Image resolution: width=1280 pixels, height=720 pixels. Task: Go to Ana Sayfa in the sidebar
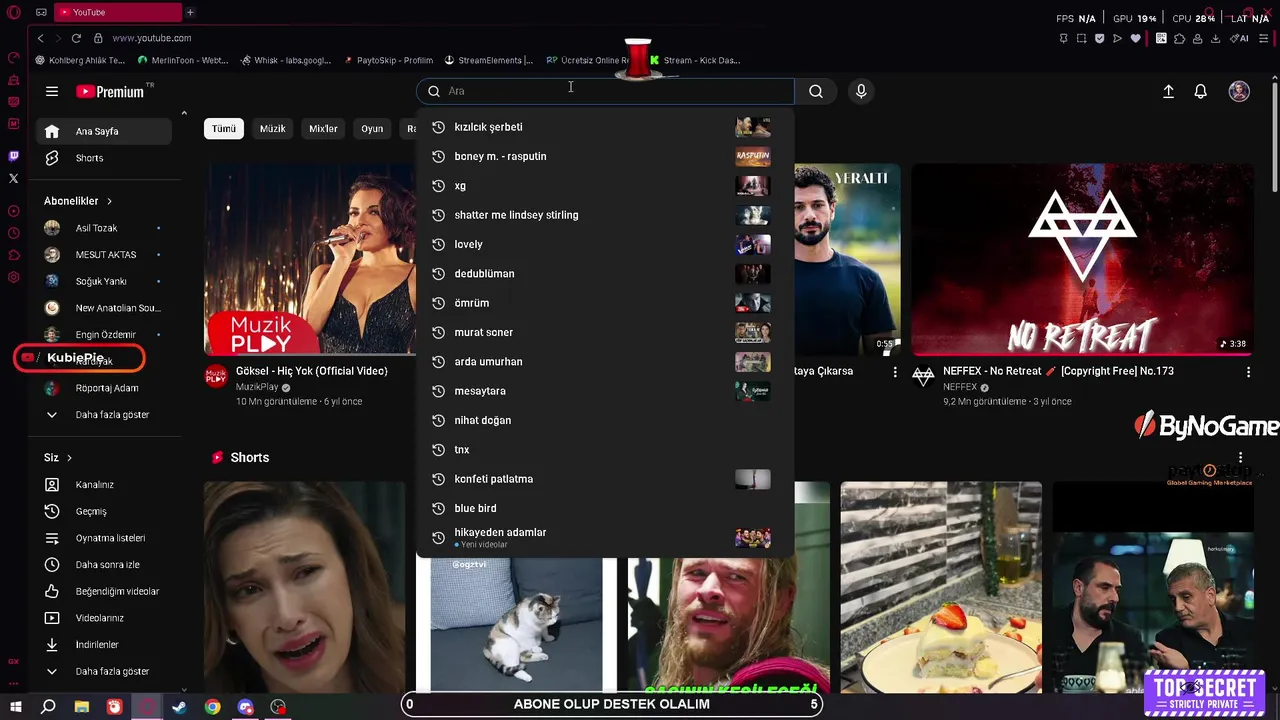point(104,131)
